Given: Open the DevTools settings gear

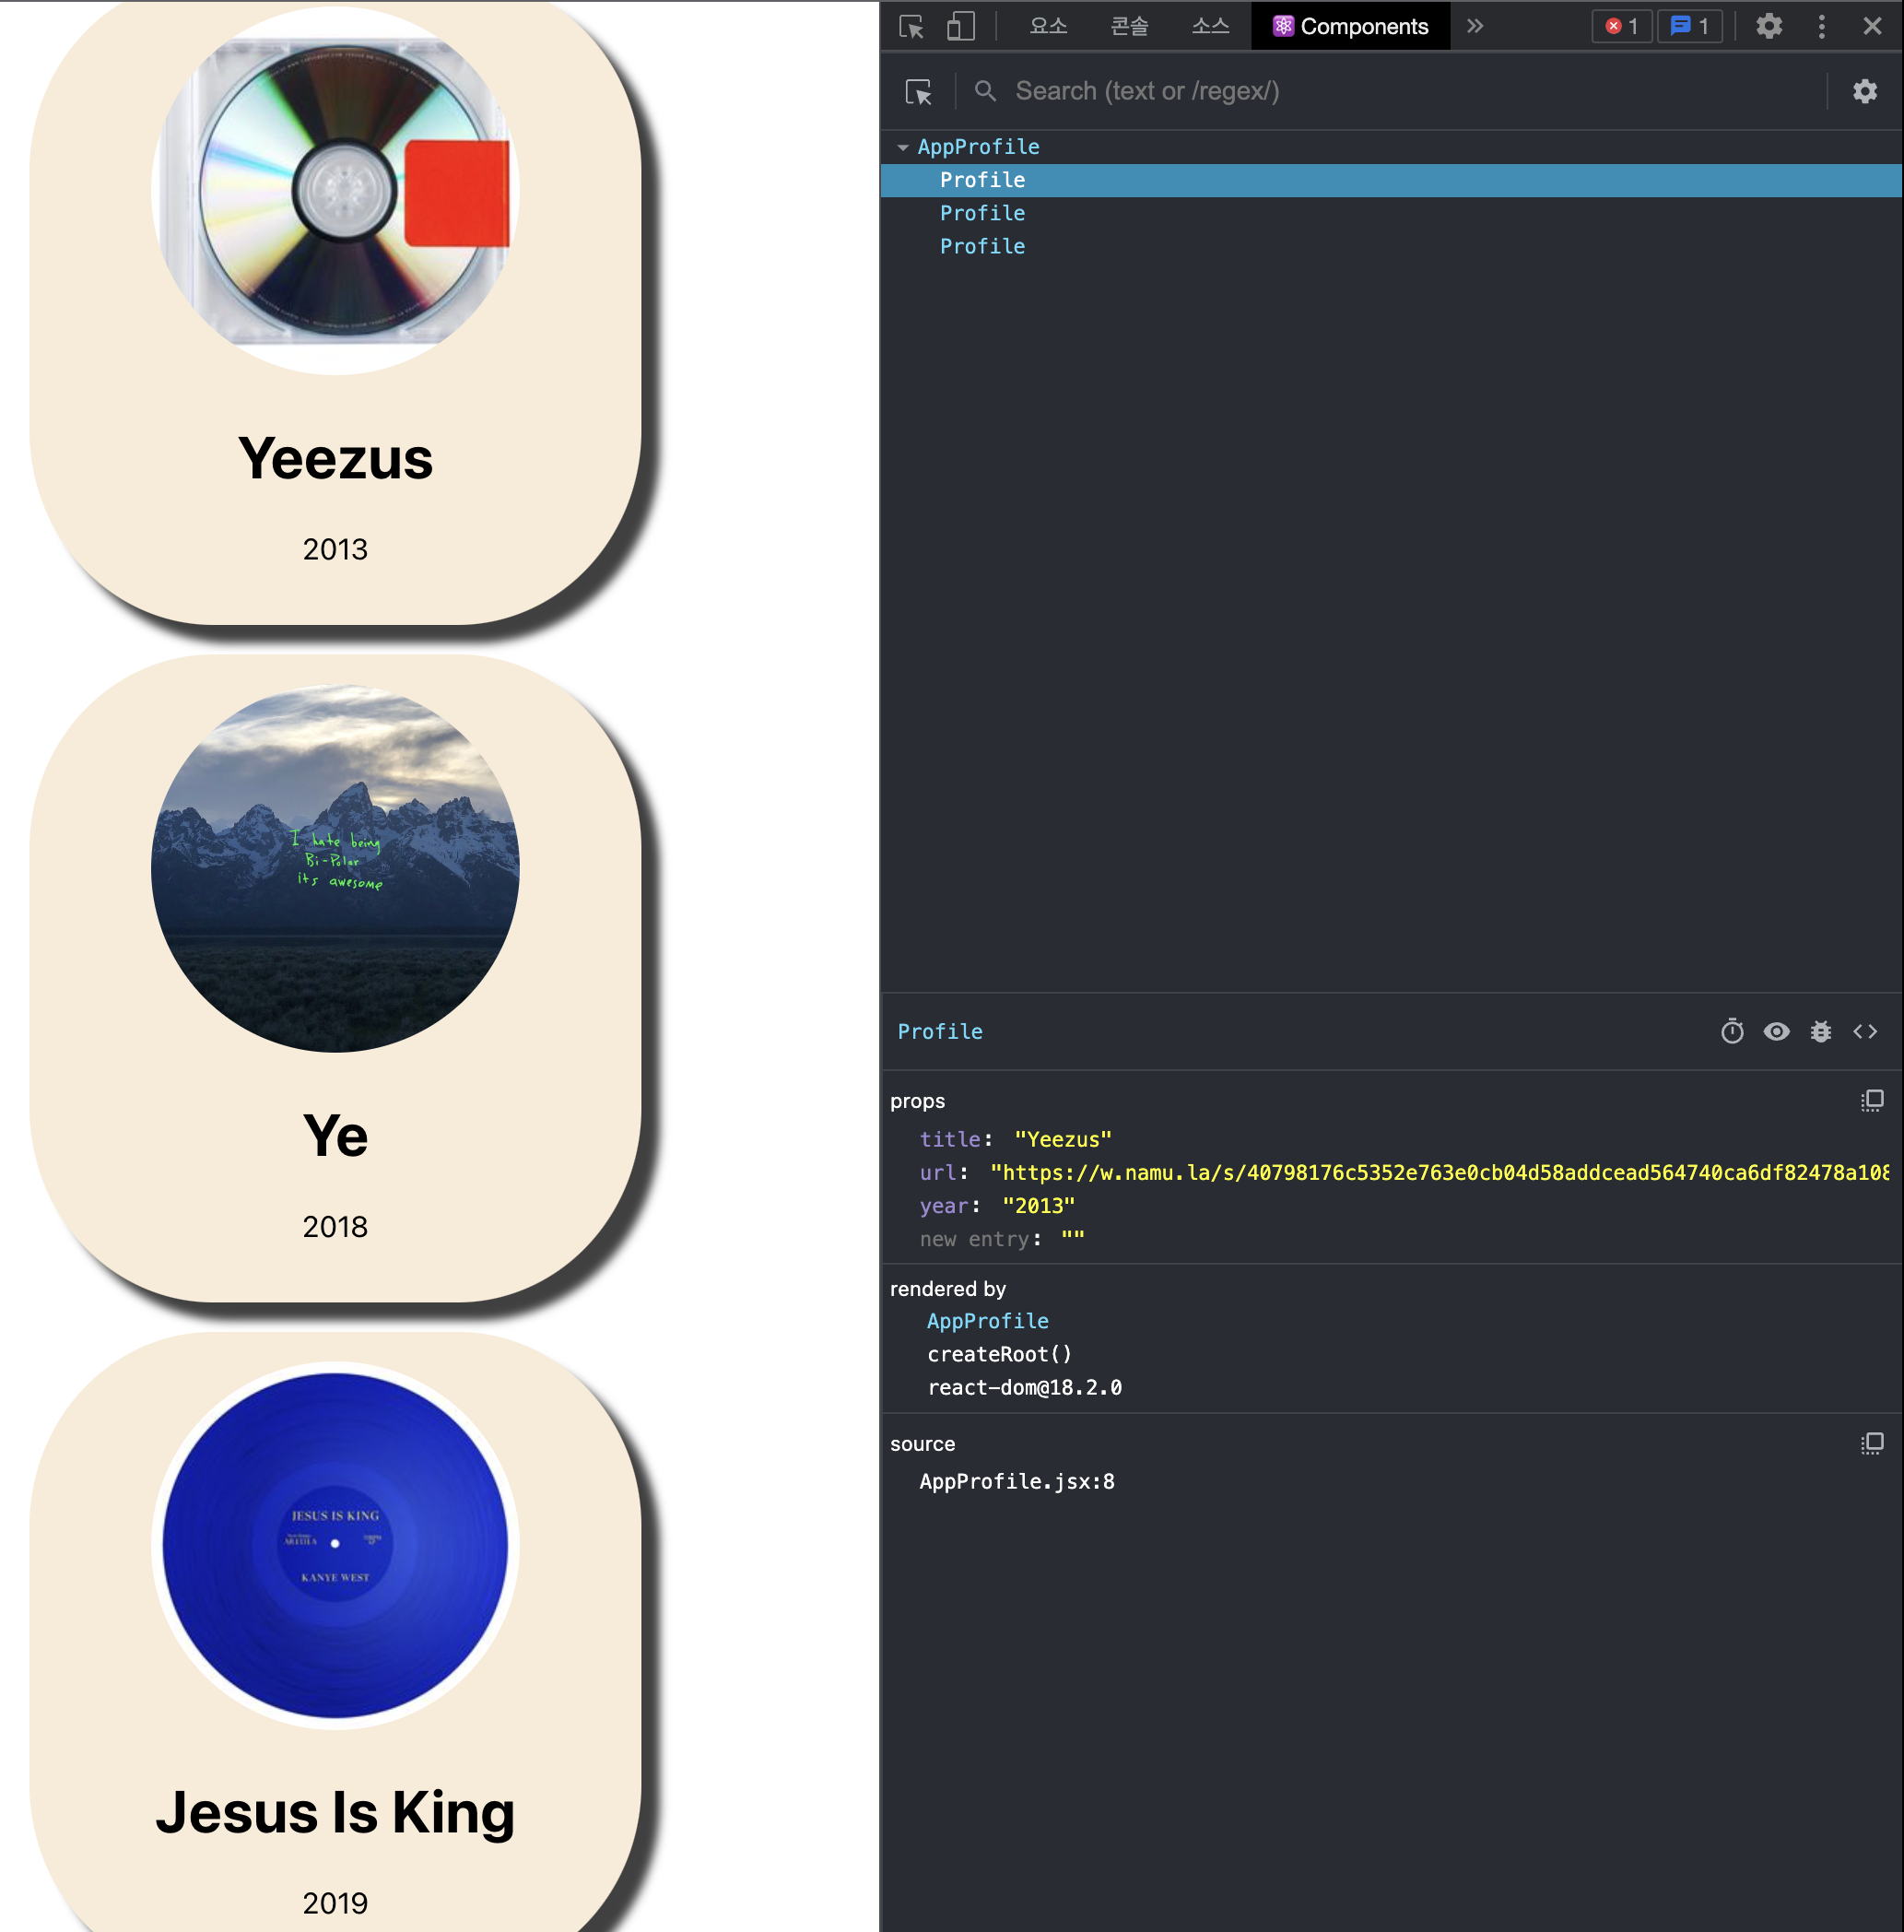Looking at the screenshot, I should tap(1768, 27).
